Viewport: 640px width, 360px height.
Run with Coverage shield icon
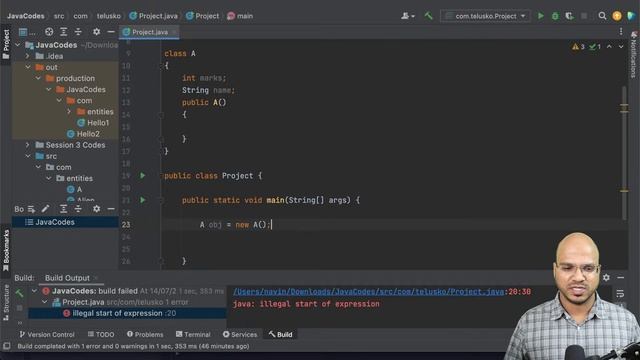pyautogui.click(x=569, y=16)
